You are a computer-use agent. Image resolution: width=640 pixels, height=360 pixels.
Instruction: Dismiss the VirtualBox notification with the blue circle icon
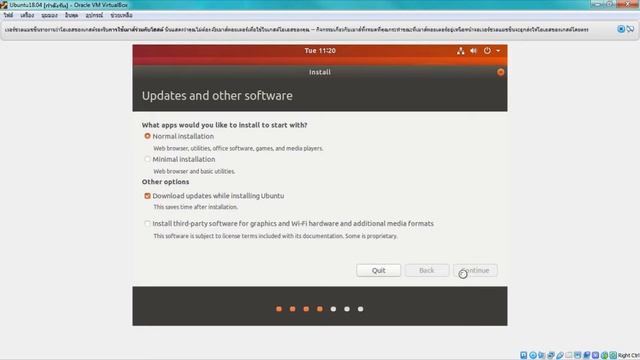[621, 29]
